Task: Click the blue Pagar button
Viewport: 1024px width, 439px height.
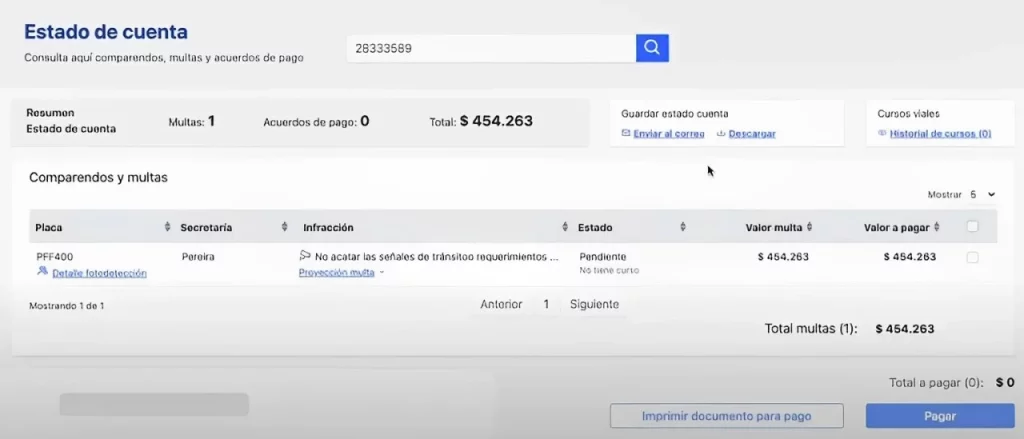Action: pos(940,416)
